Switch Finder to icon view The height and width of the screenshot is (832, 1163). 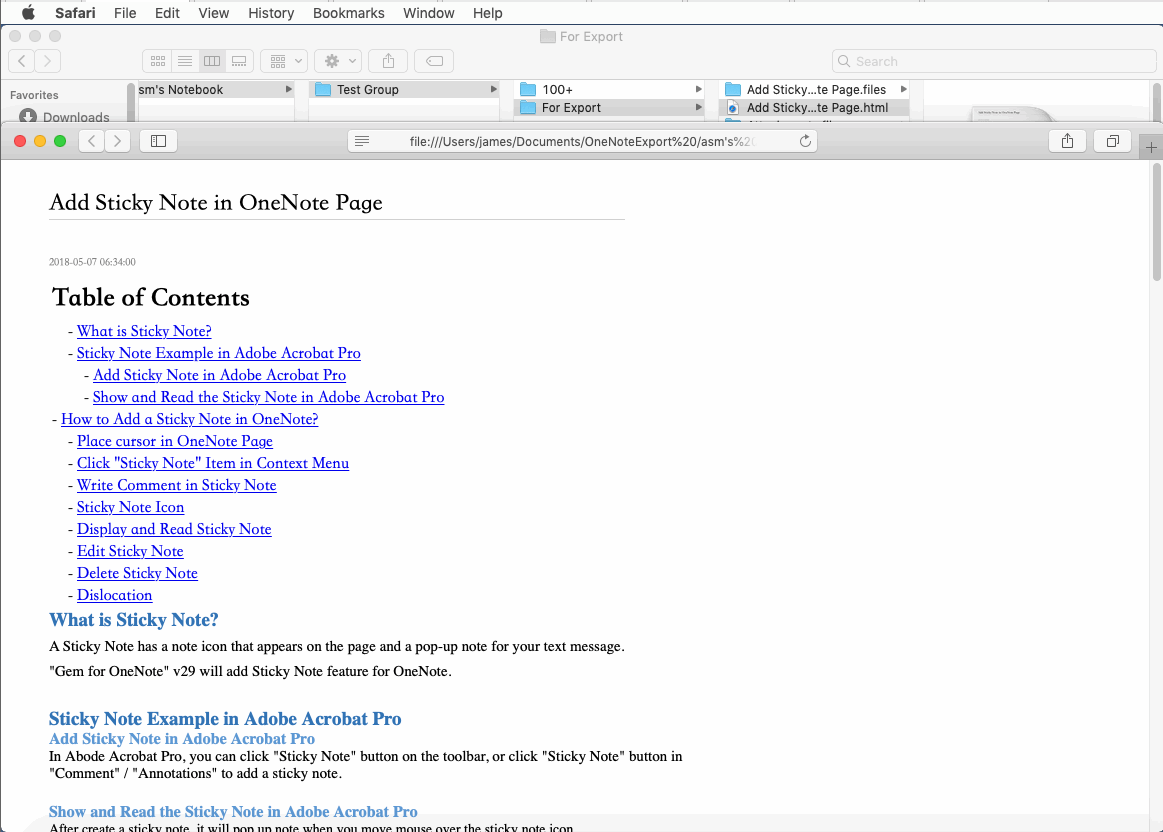coord(158,61)
